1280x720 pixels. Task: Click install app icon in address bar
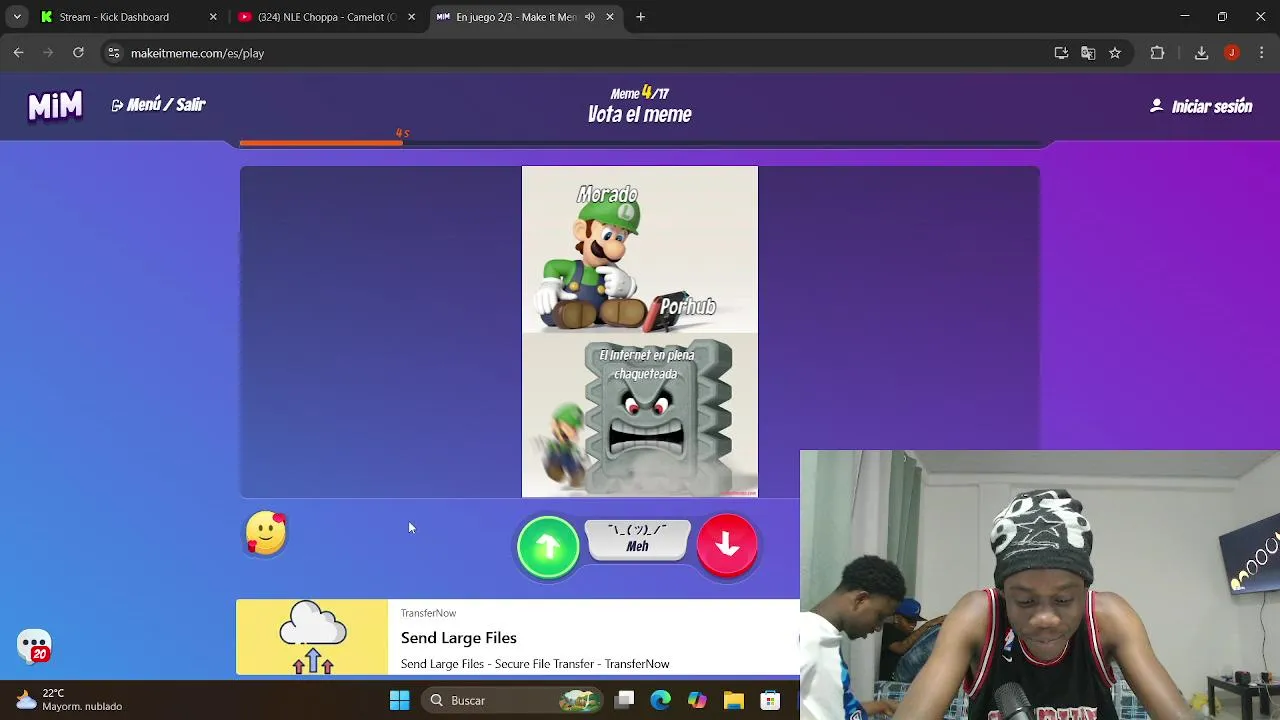[x=1061, y=53]
